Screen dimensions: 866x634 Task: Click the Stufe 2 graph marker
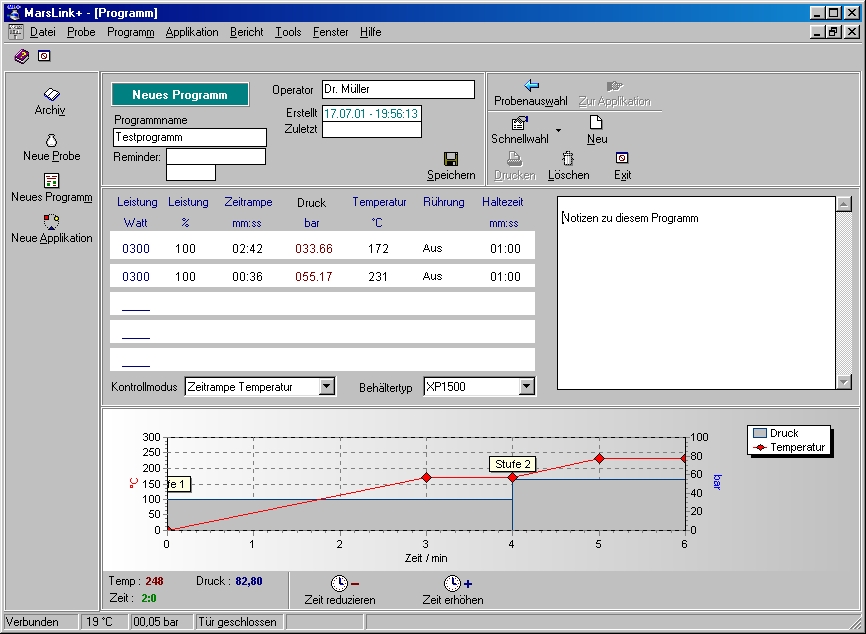[512, 464]
